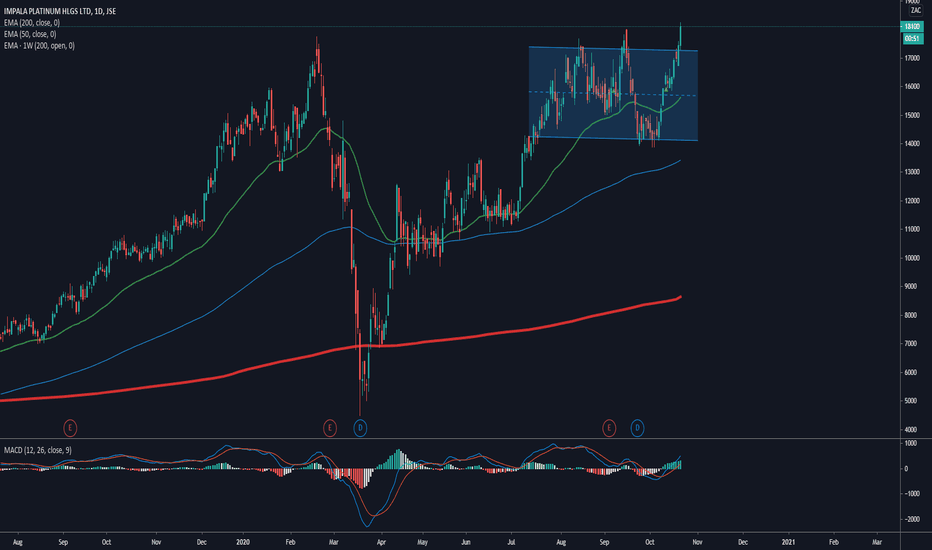Click the 7000 price axis label
Viewport: 932px width, 550px height.
[x=912, y=344]
